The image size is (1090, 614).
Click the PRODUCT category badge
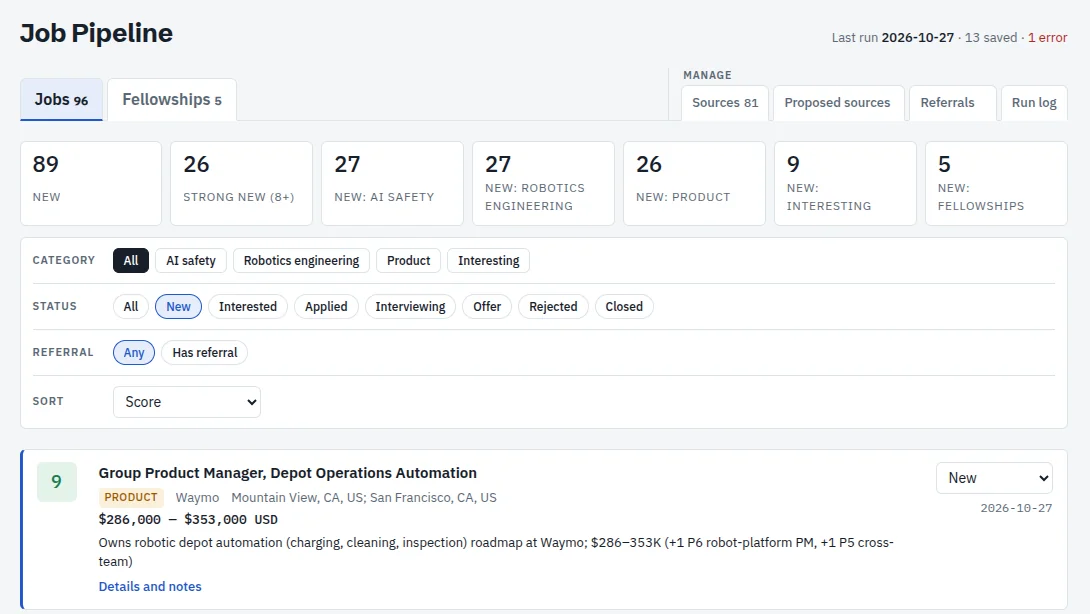click(x=131, y=497)
